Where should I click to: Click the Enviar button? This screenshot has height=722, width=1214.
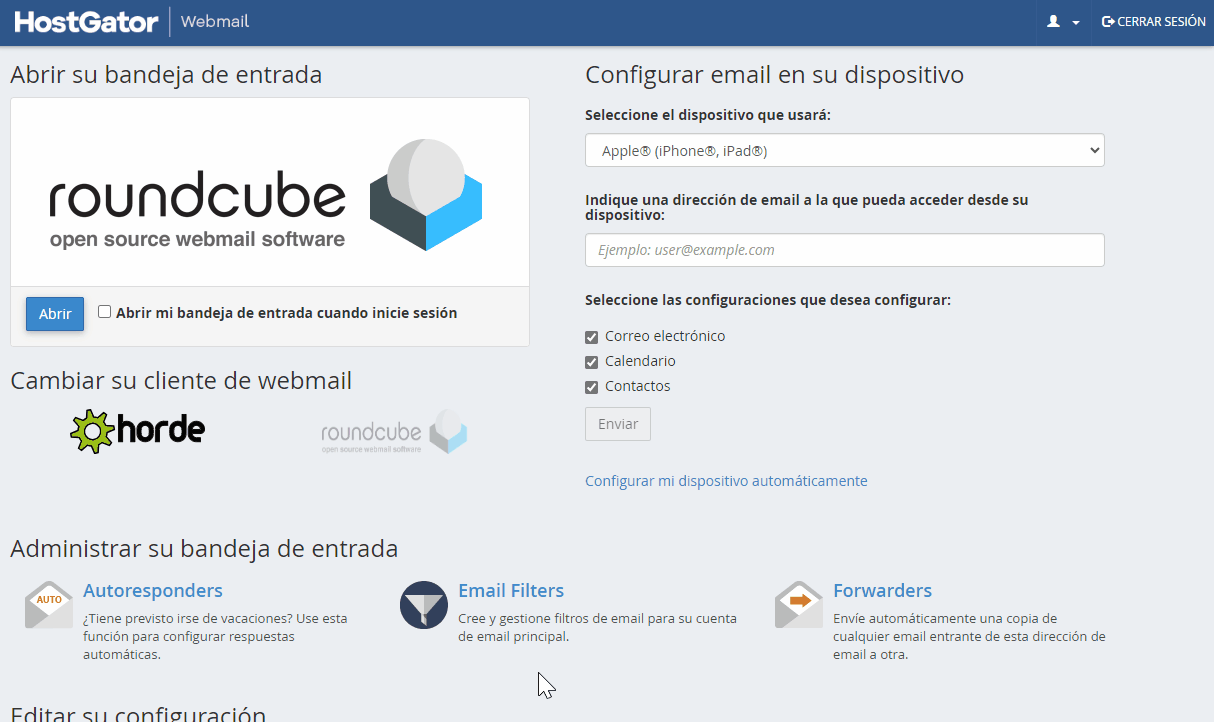click(x=618, y=424)
